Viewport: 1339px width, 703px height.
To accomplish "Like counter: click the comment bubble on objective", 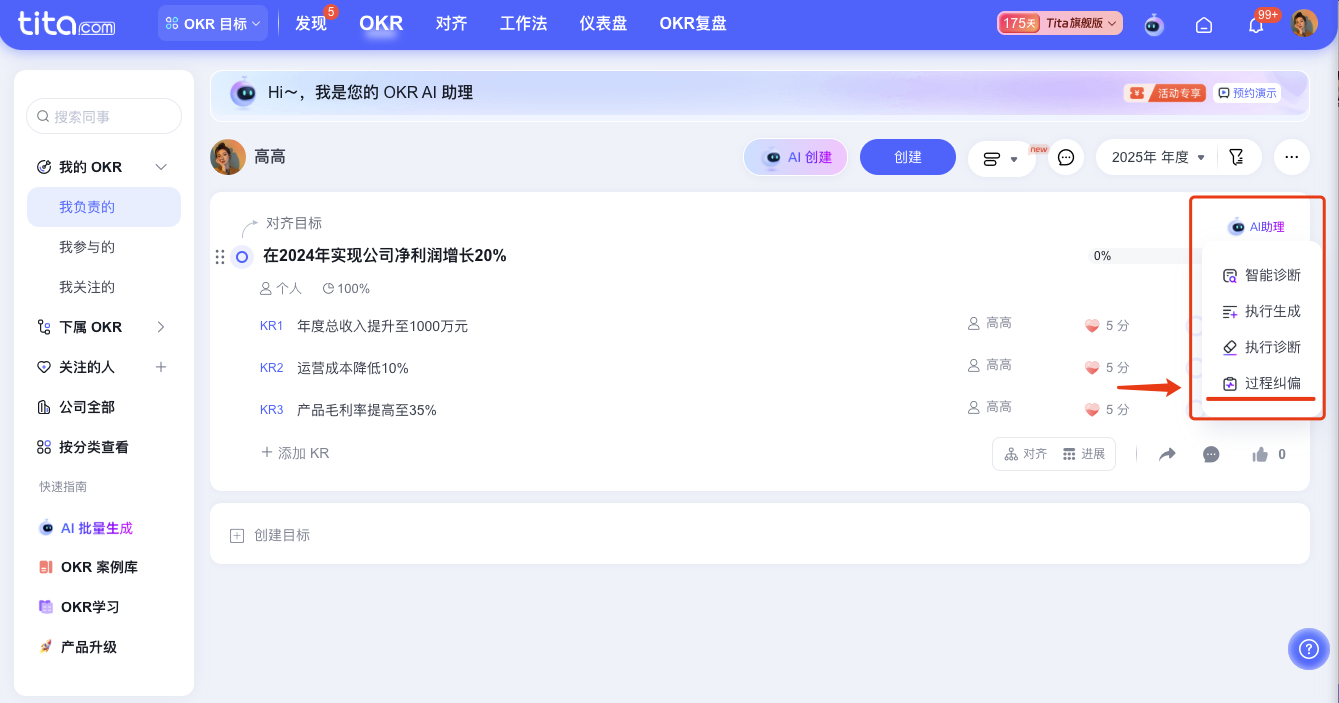I will click(1211, 454).
